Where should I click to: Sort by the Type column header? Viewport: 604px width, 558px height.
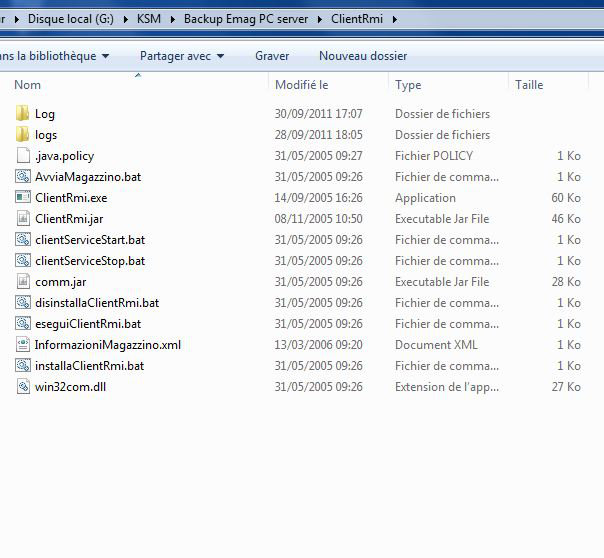click(408, 85)
